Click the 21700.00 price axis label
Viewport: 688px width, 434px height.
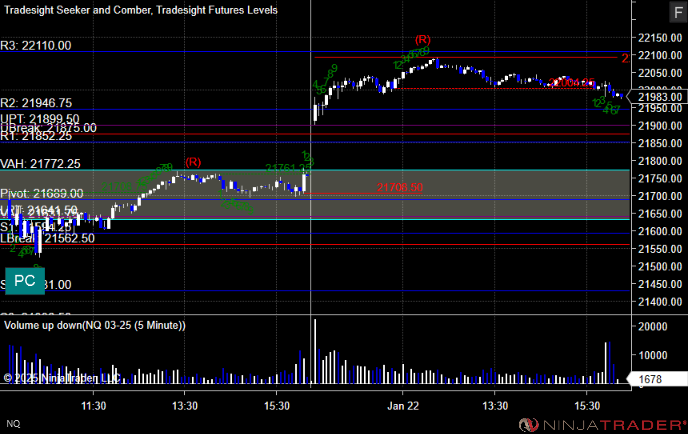[660, 196]
